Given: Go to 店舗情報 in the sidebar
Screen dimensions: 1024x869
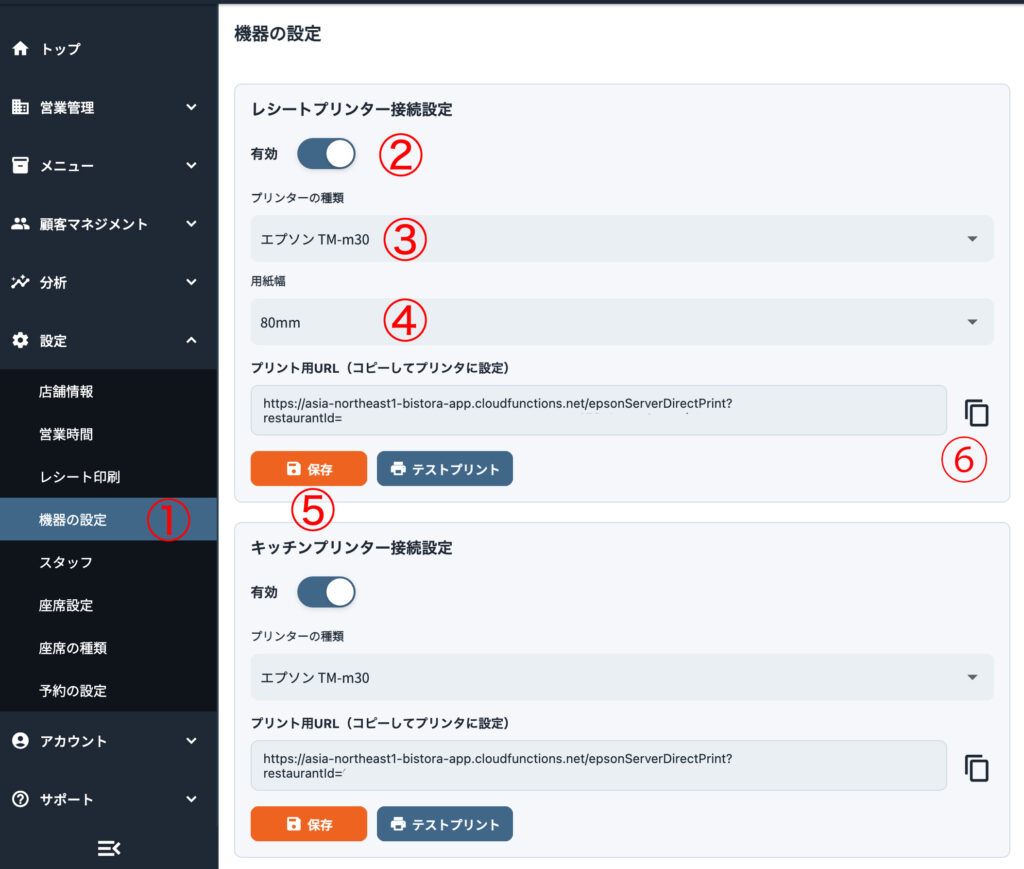Looking at the screenshot, I should [x=66, y=392].
